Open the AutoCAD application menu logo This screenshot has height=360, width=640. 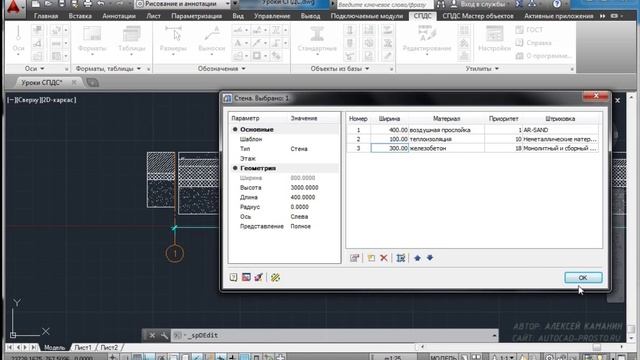(x=13, y=7)
